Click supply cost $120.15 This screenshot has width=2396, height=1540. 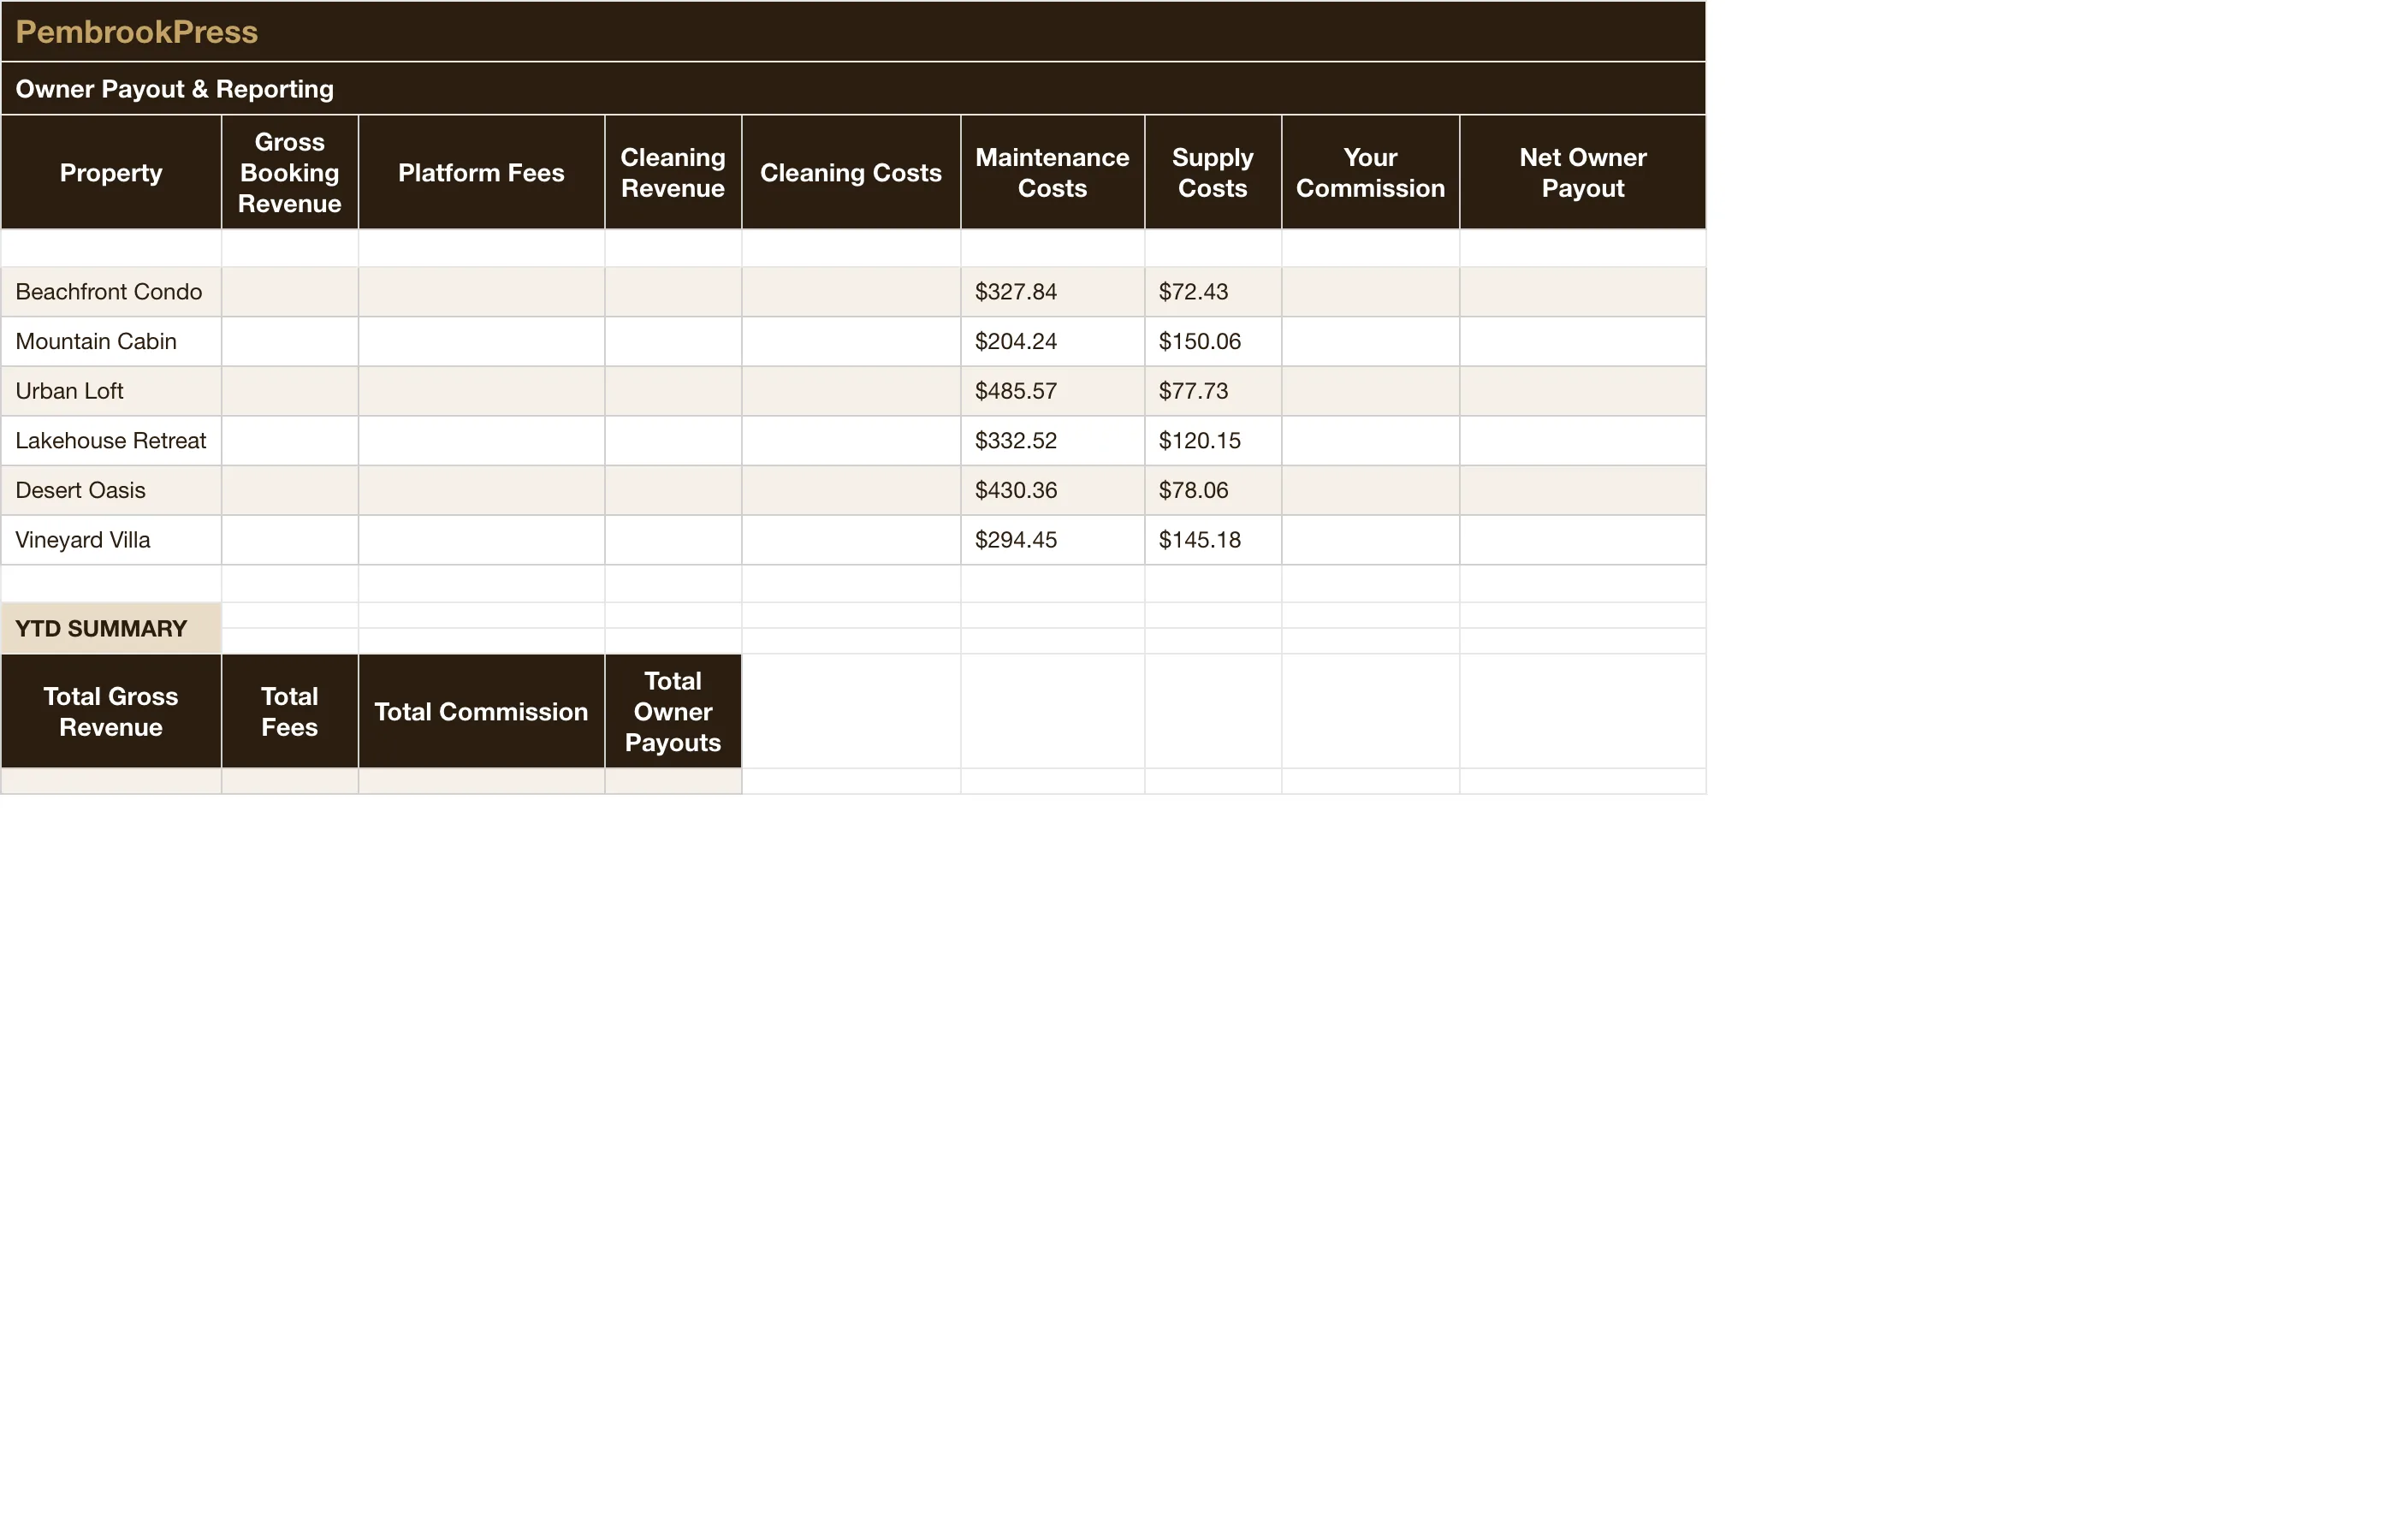click(1213, 440)
